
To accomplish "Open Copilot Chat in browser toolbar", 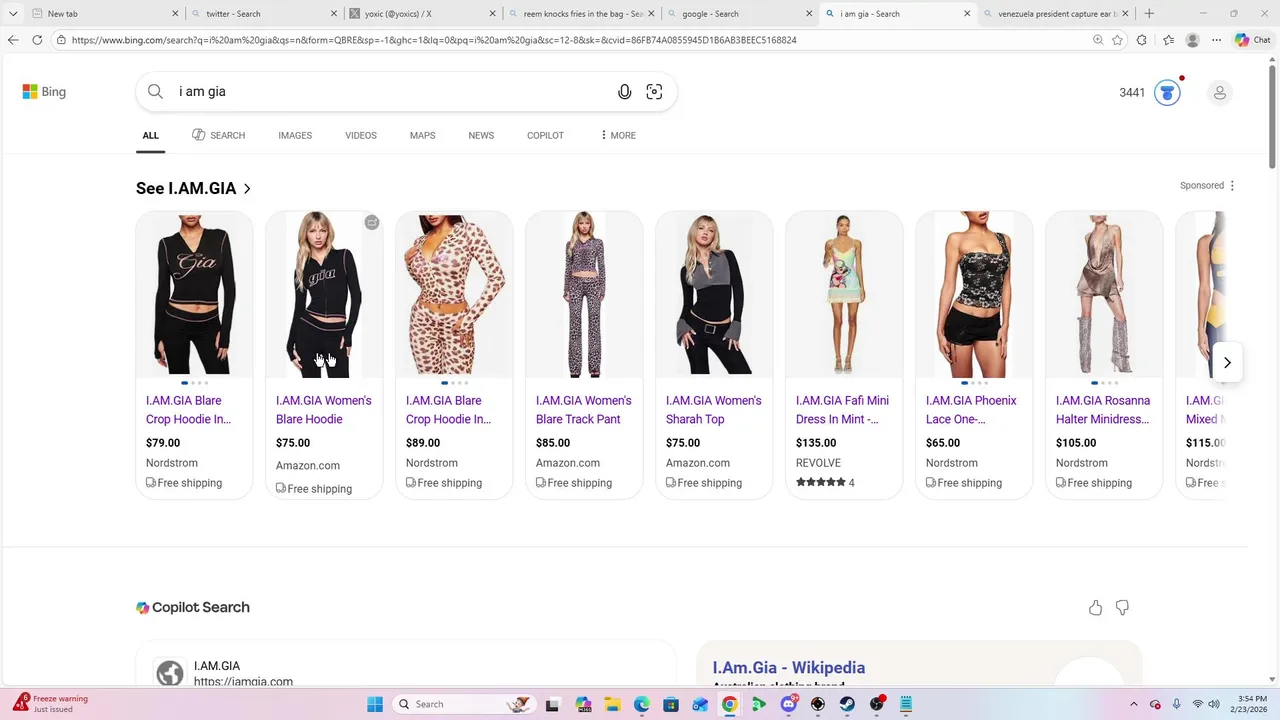I will [x=1253, y=40].
